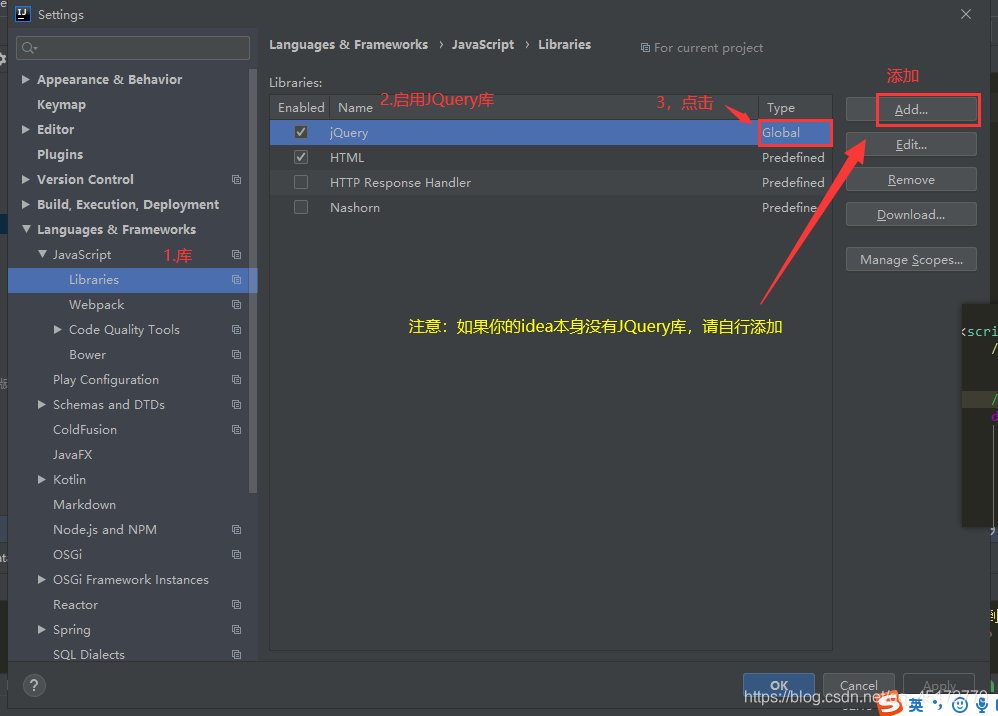Click the project-scope icon next to Spring
The width and height of the screenshot is (998, 716).
[x=236, y=629]
